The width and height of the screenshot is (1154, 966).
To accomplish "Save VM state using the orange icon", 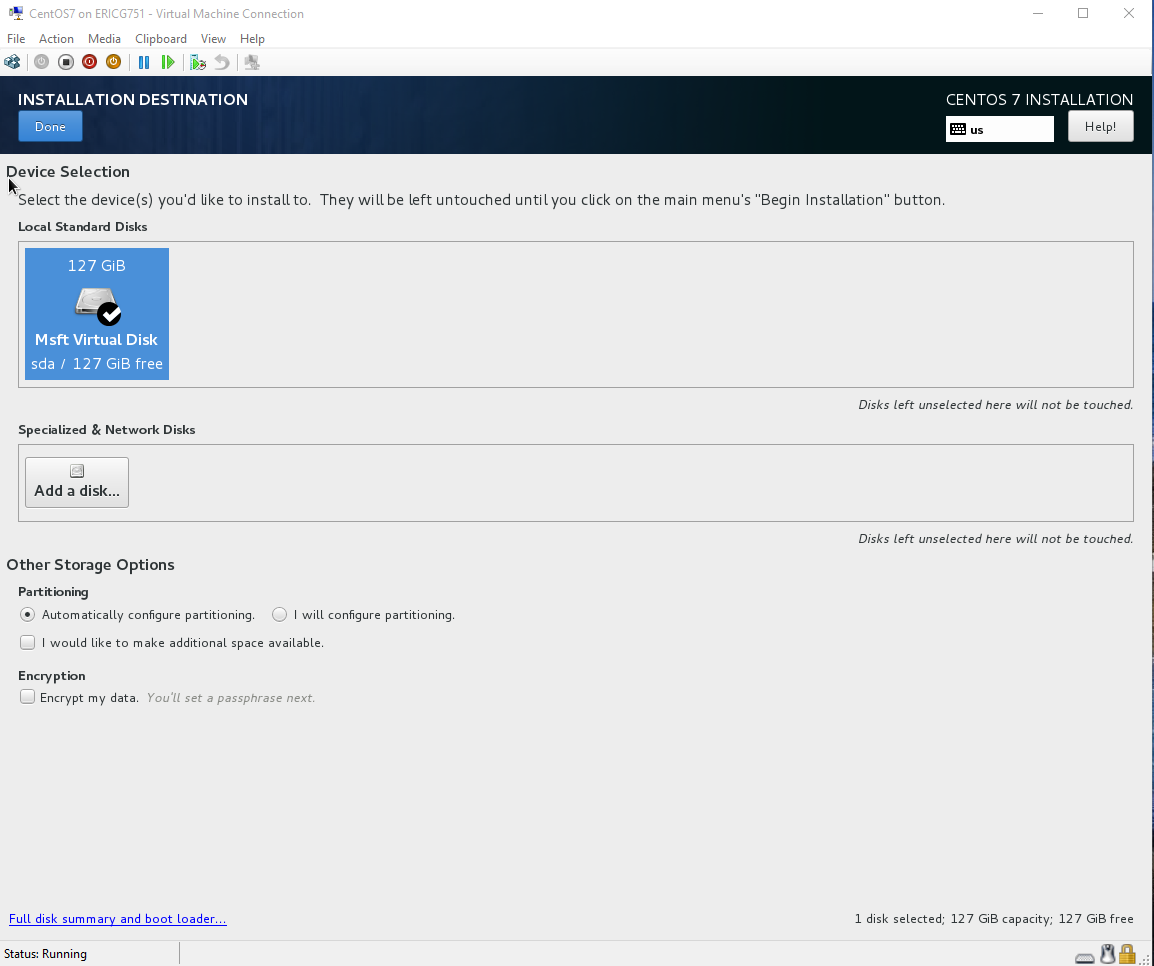I will tap(113, 63).
